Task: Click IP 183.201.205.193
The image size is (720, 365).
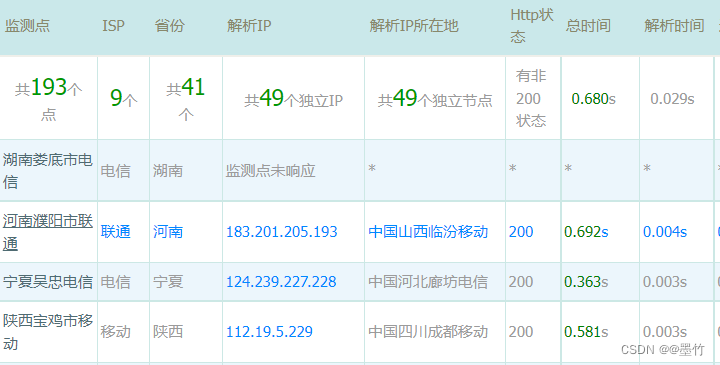Action: (x=281, y=232)
